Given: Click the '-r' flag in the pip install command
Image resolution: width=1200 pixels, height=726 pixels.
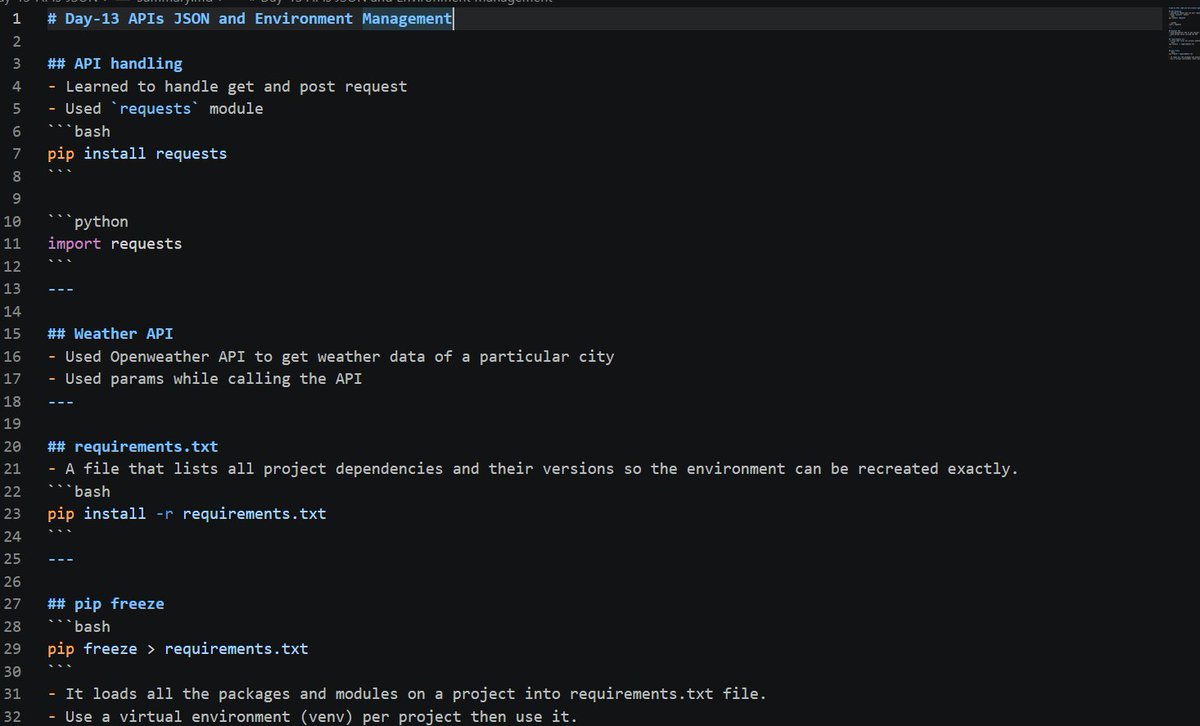Looking at the screenshot, I should pos(164,514).
